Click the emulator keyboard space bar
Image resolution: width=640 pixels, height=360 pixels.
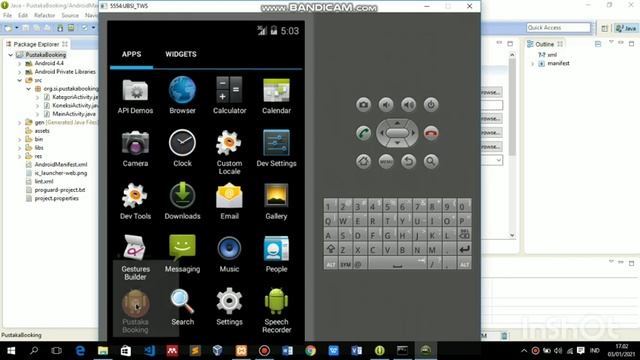pyautogui.click(x=397, y=264)
